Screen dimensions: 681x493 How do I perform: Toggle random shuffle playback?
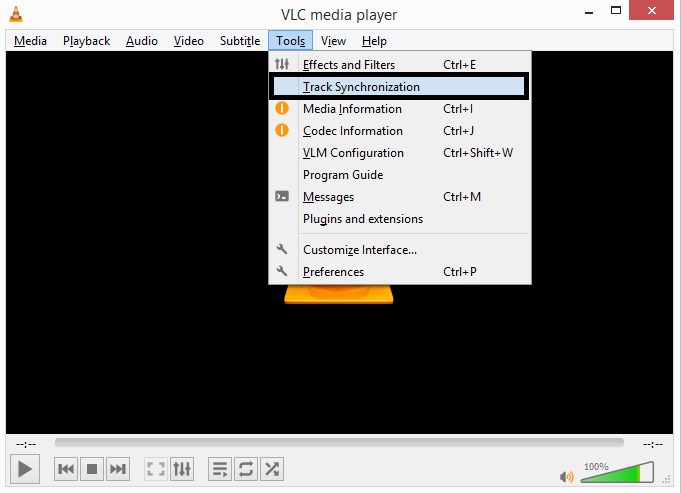272,469
